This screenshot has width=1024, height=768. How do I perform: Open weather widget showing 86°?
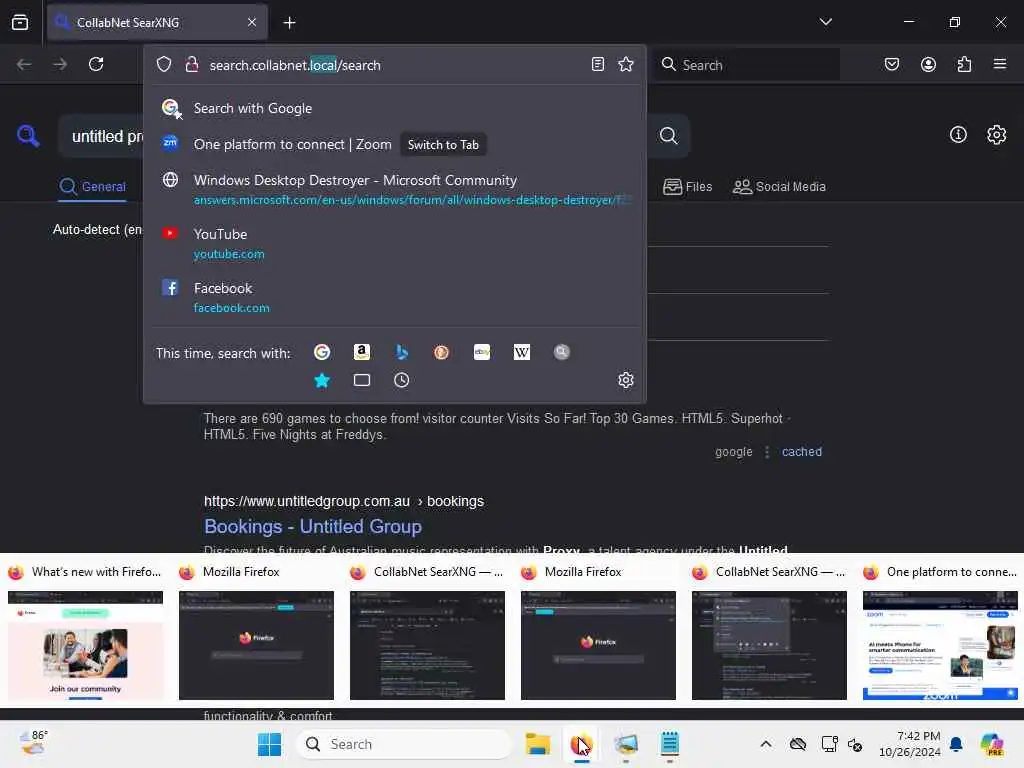(x=33, y=744)
